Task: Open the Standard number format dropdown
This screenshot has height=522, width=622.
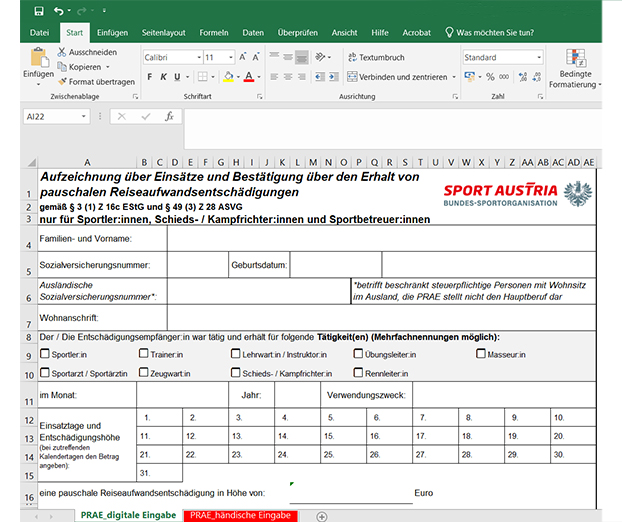Action: click(539, 58)
